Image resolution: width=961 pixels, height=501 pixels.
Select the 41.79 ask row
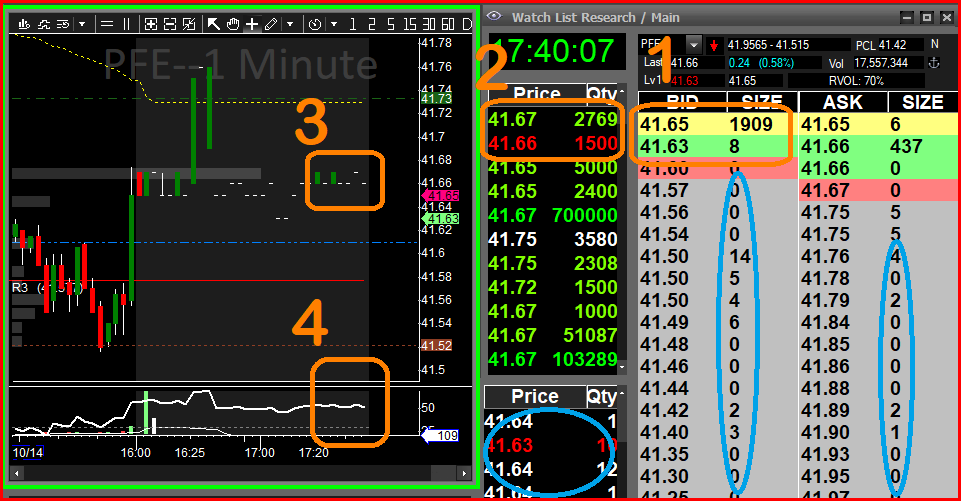(879, 300)
